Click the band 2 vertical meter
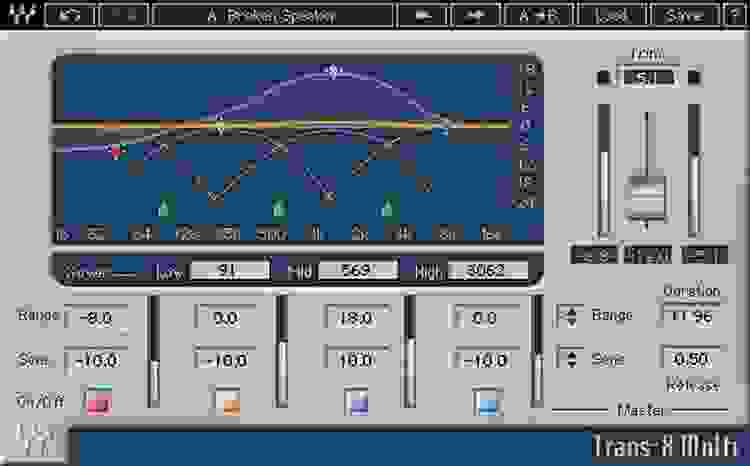Viewport: 750px width, 466px height. click(282, 352)
